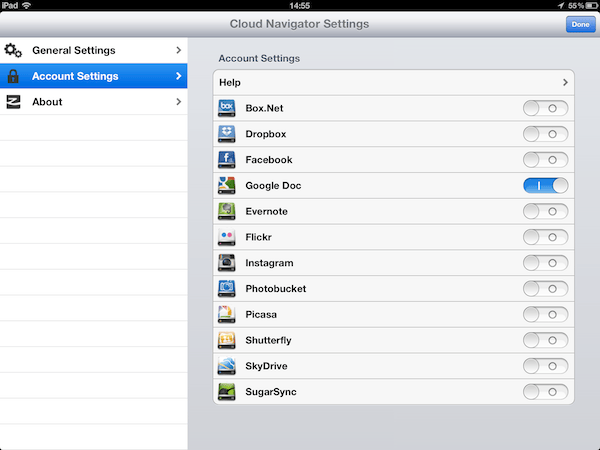The height and width of the screenshot is (450, 600).
Task: Click the Instagram camera icon
Action: tap(226, 263)
